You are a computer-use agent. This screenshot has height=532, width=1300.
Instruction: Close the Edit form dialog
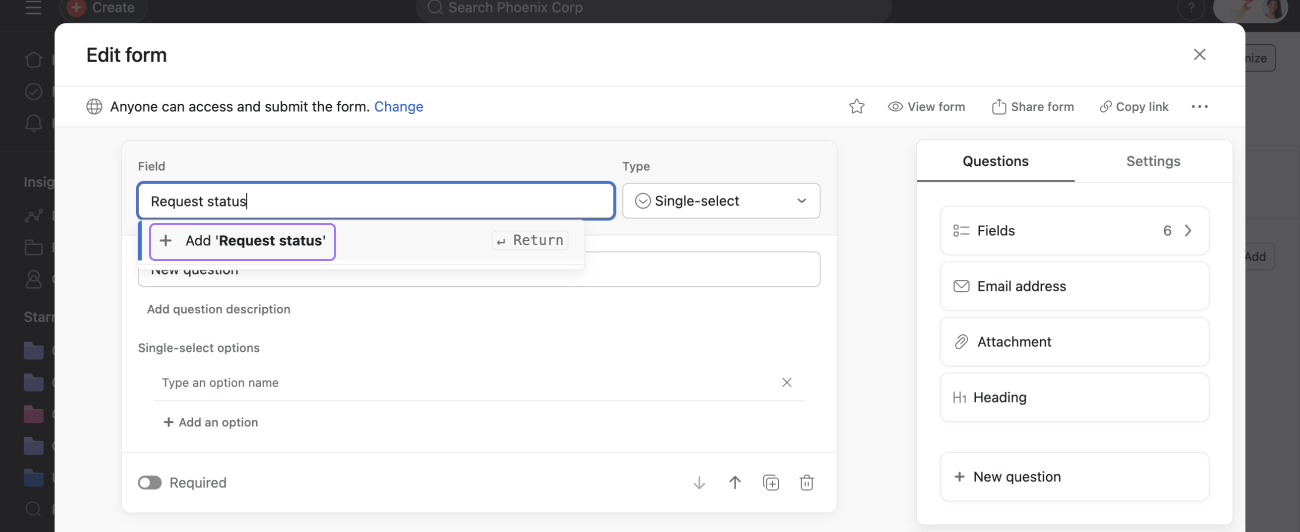click(1200, 55)
